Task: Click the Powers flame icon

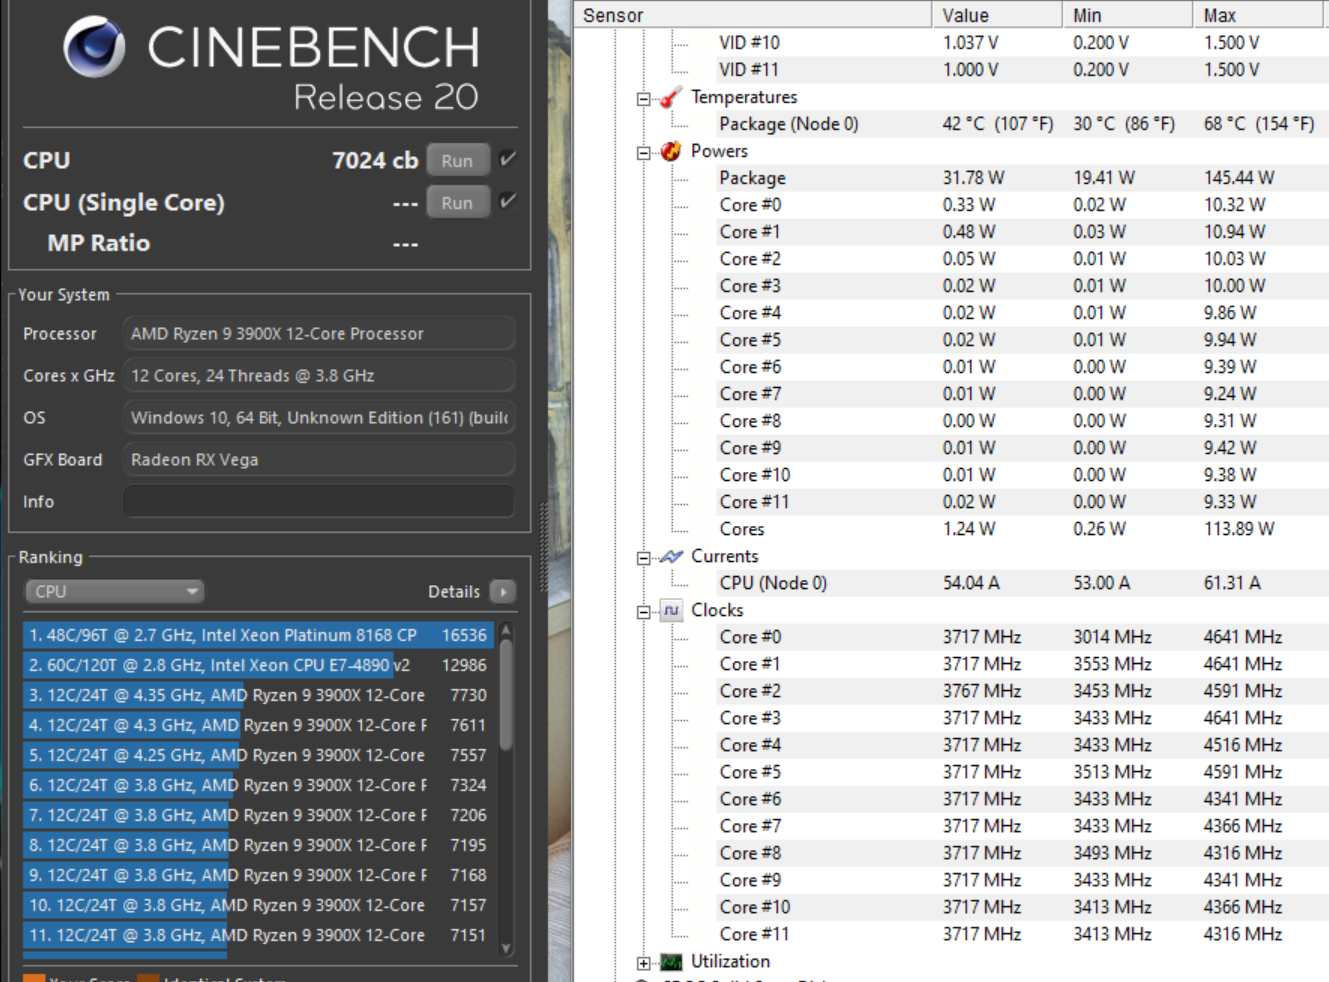Action: point(671,151)
